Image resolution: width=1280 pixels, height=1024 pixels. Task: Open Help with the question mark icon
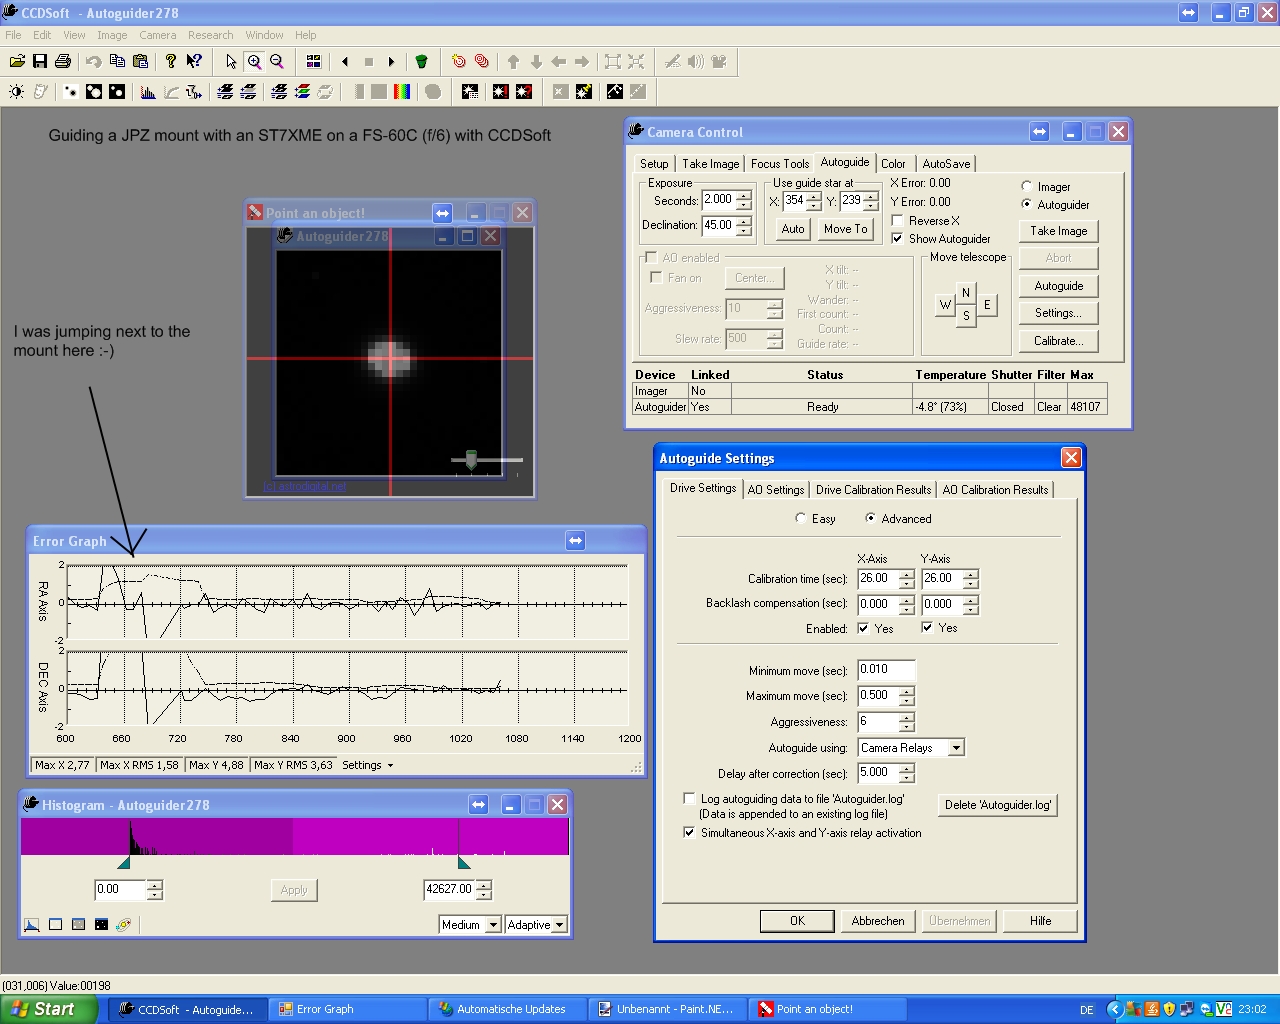tap(171, 61)
